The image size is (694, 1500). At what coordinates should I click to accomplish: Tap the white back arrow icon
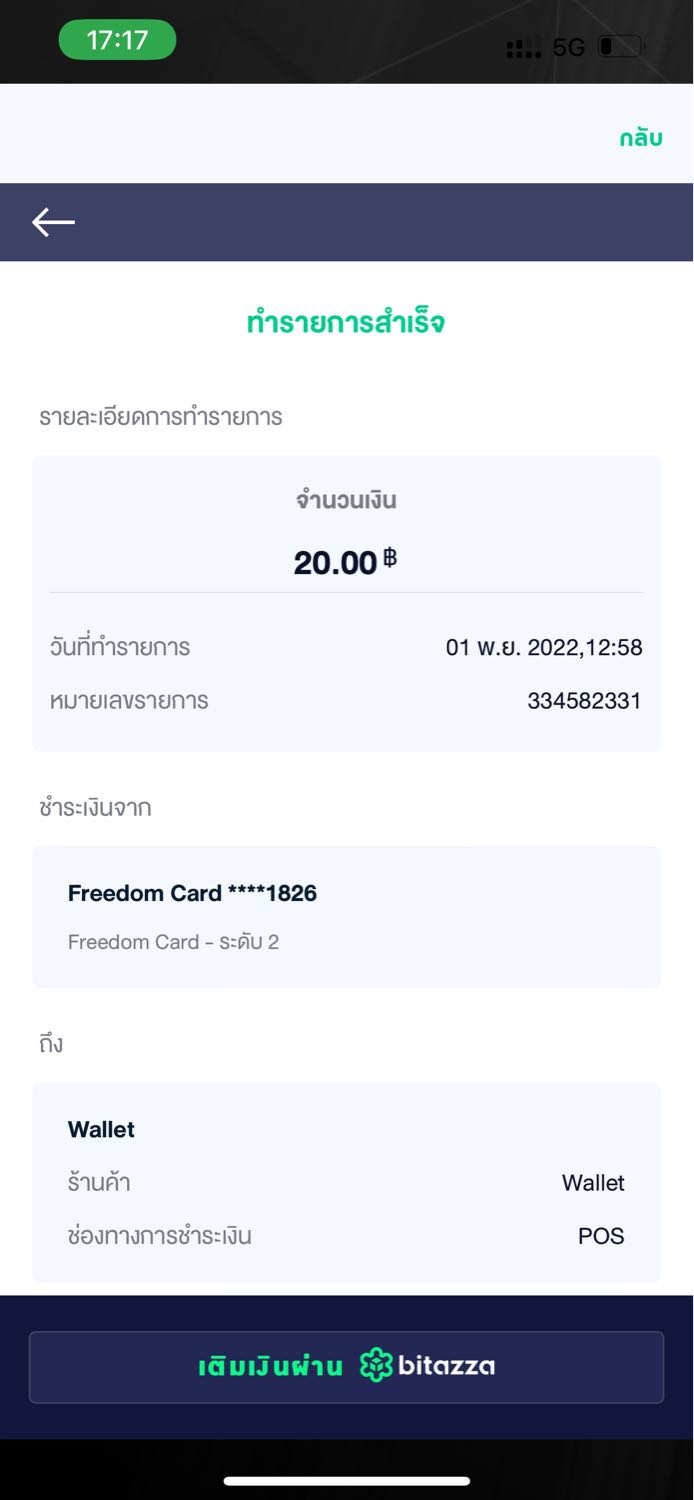tap(53, 222)
